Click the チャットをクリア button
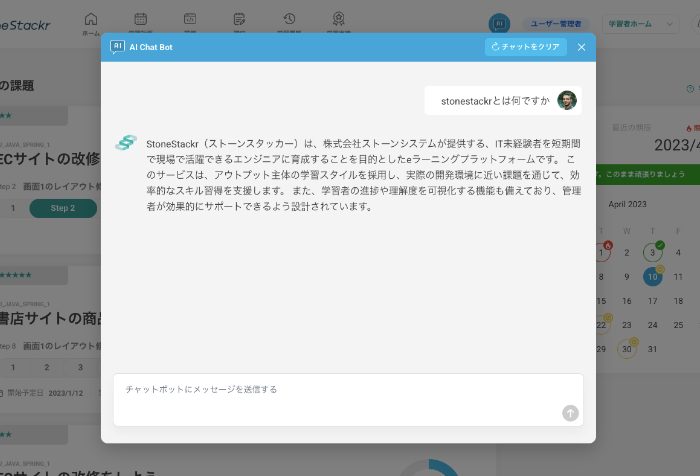Image resolution: width=700 pixels, height=476 pixels. [525, 47]
